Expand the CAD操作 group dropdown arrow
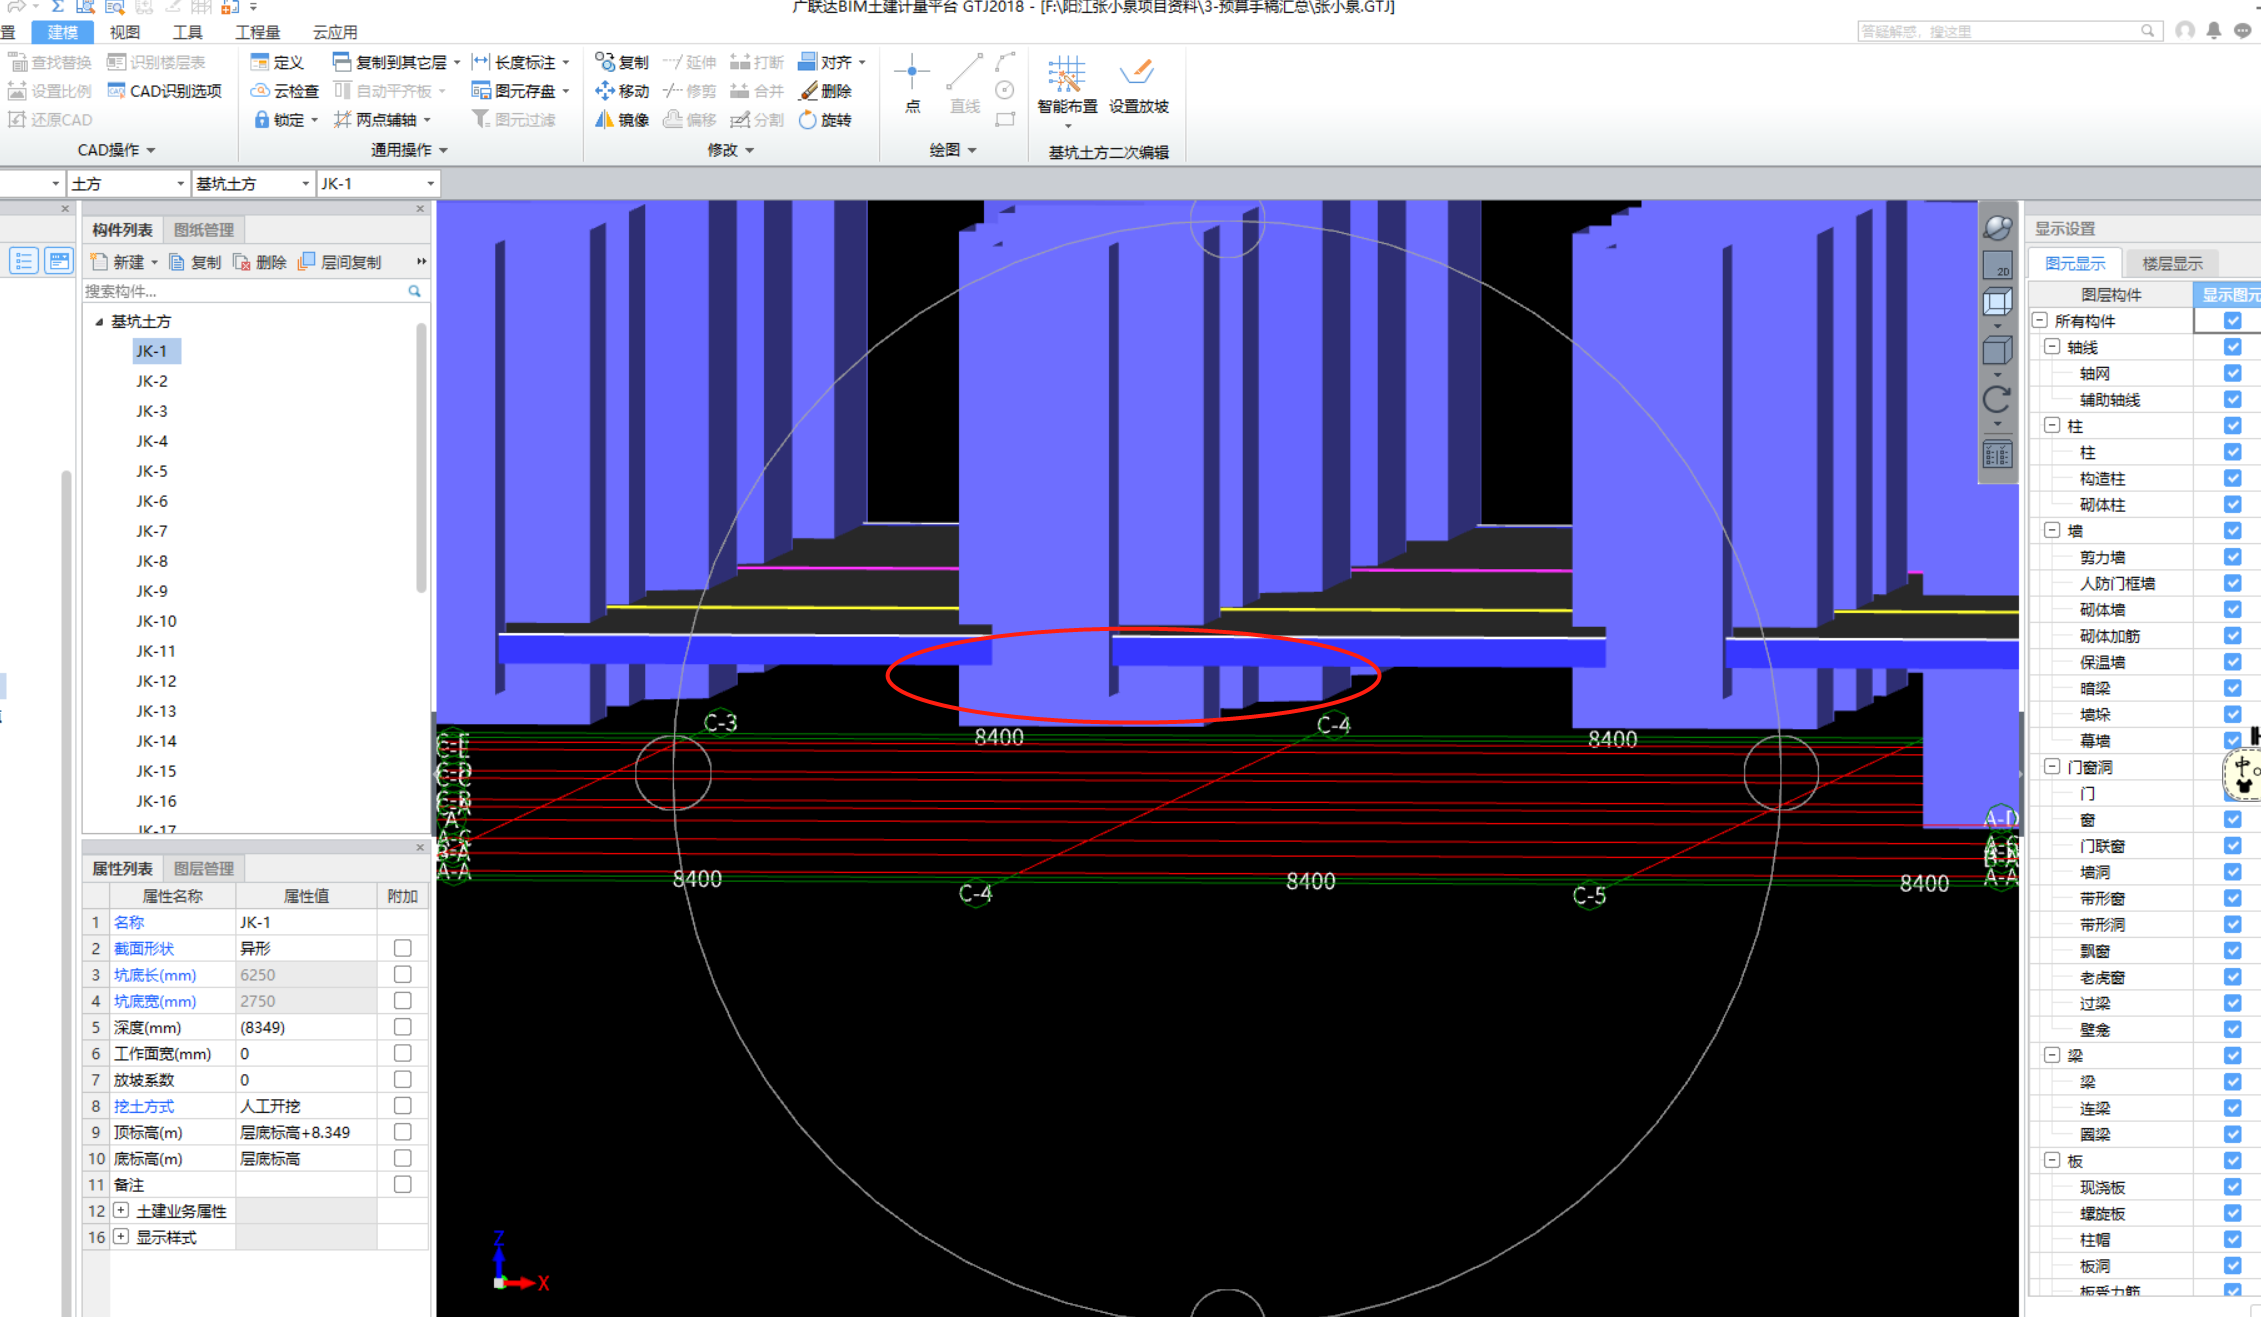This screenshot has width=2261, height=1317. pyautogui.click(x=151, y=150)
